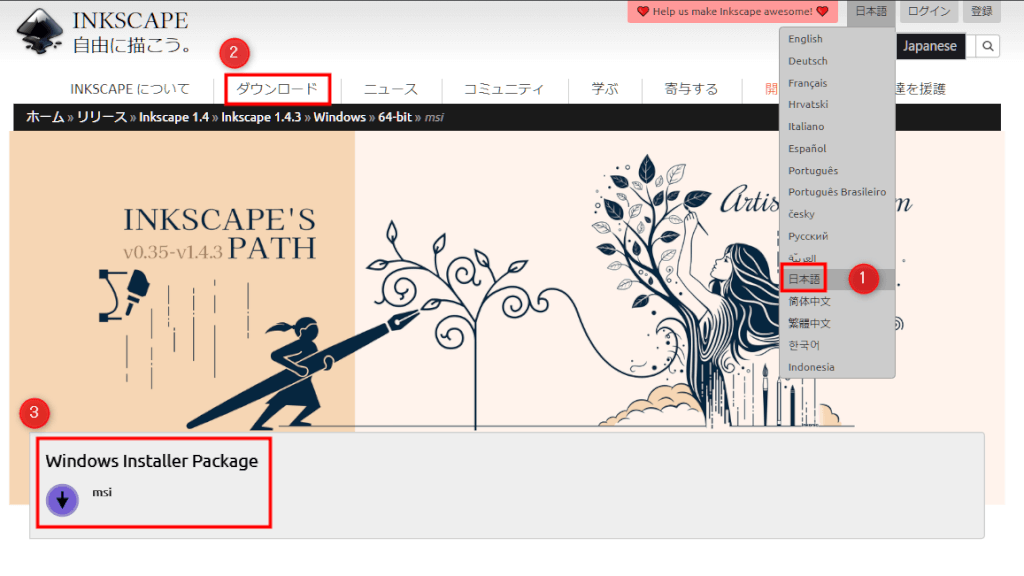Choose Deutsch in the language list

[807, 61]
